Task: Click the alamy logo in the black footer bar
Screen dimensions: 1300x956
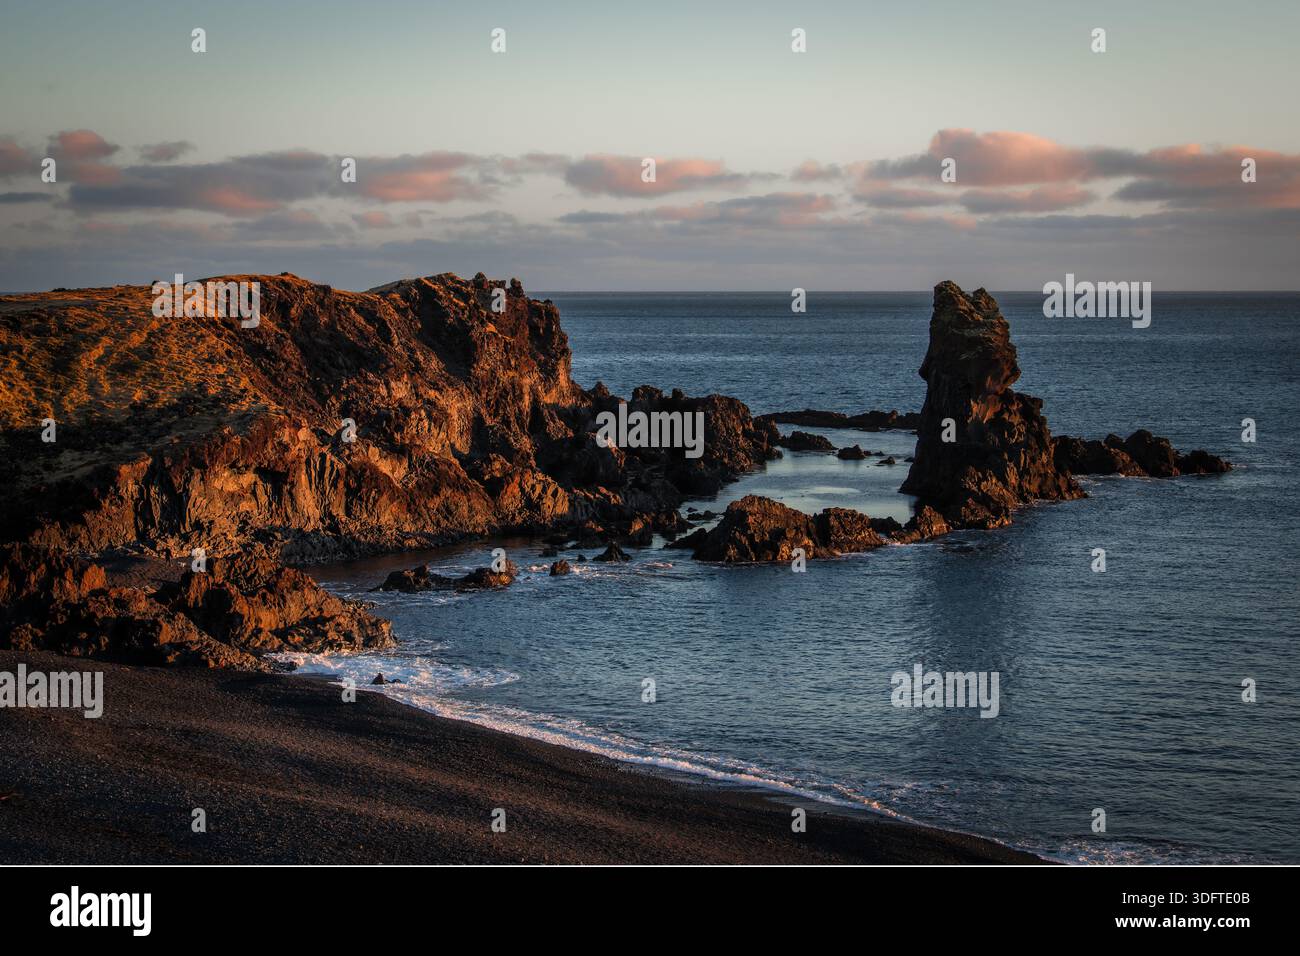Action: pyautogui.click(x=101, y=911)
